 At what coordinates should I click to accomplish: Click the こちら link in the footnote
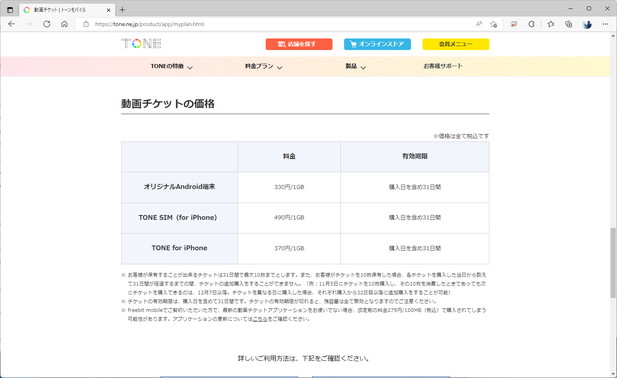click(x=260, y=319)
